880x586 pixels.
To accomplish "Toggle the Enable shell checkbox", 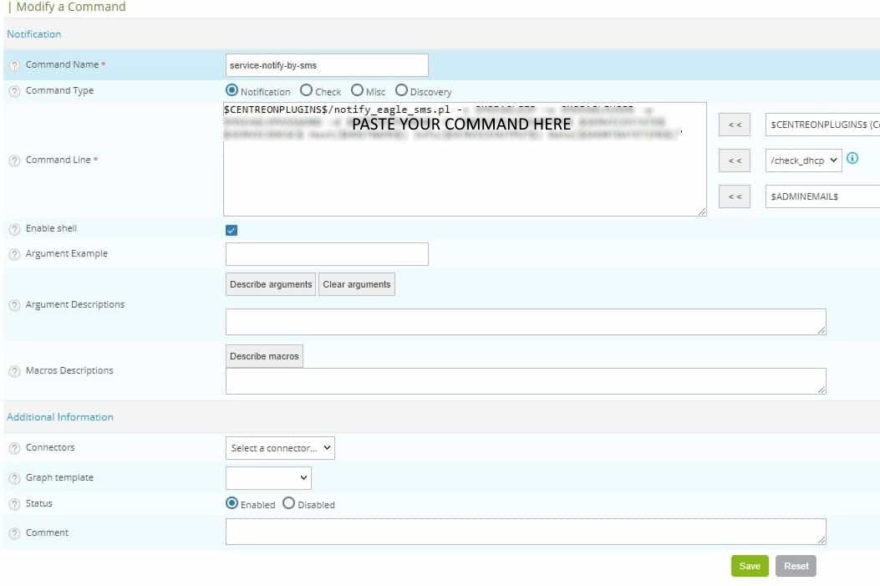I will (231, 230).
